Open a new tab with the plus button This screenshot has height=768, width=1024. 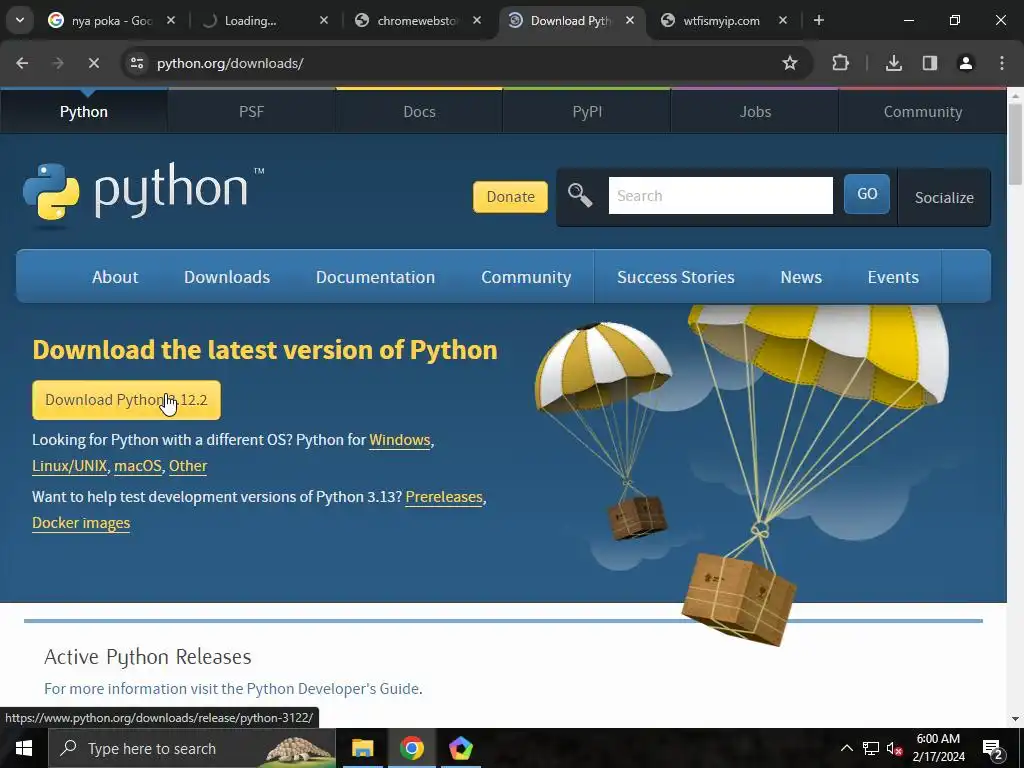pos(818,20)
